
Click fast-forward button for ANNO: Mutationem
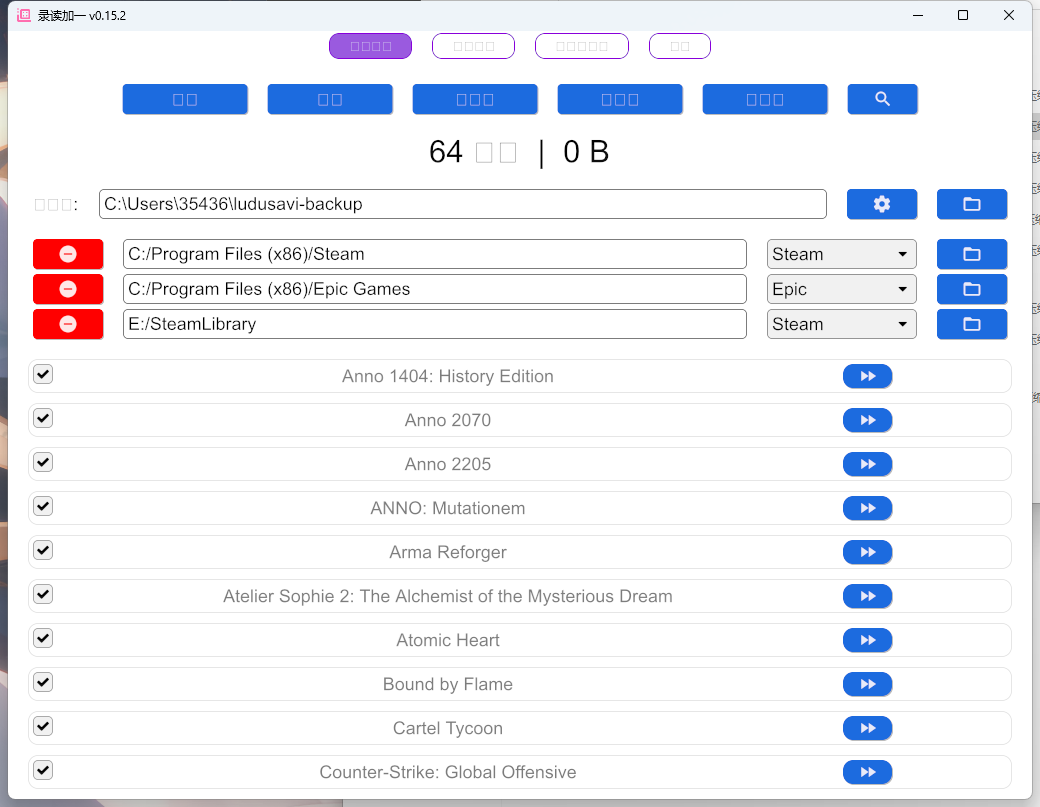coord(868,508)
